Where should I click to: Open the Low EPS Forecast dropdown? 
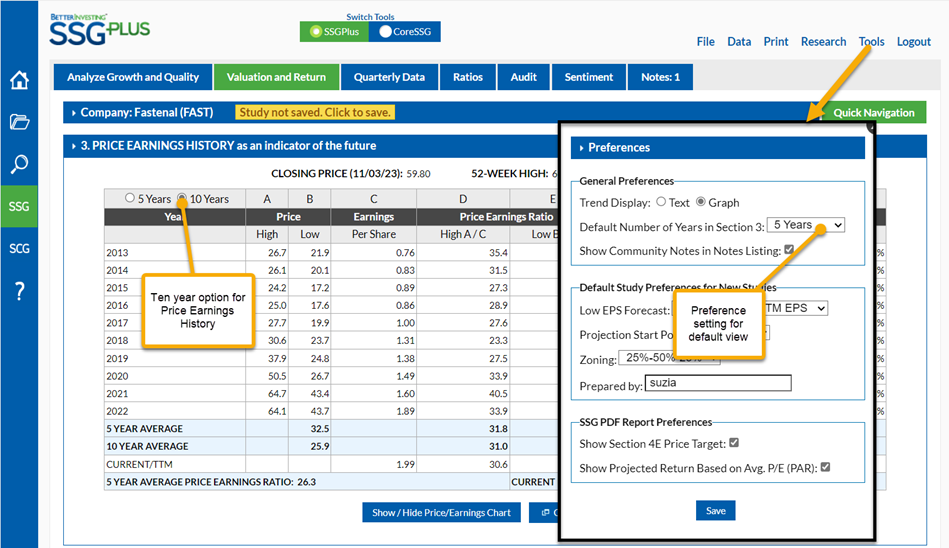pos(795,308)
